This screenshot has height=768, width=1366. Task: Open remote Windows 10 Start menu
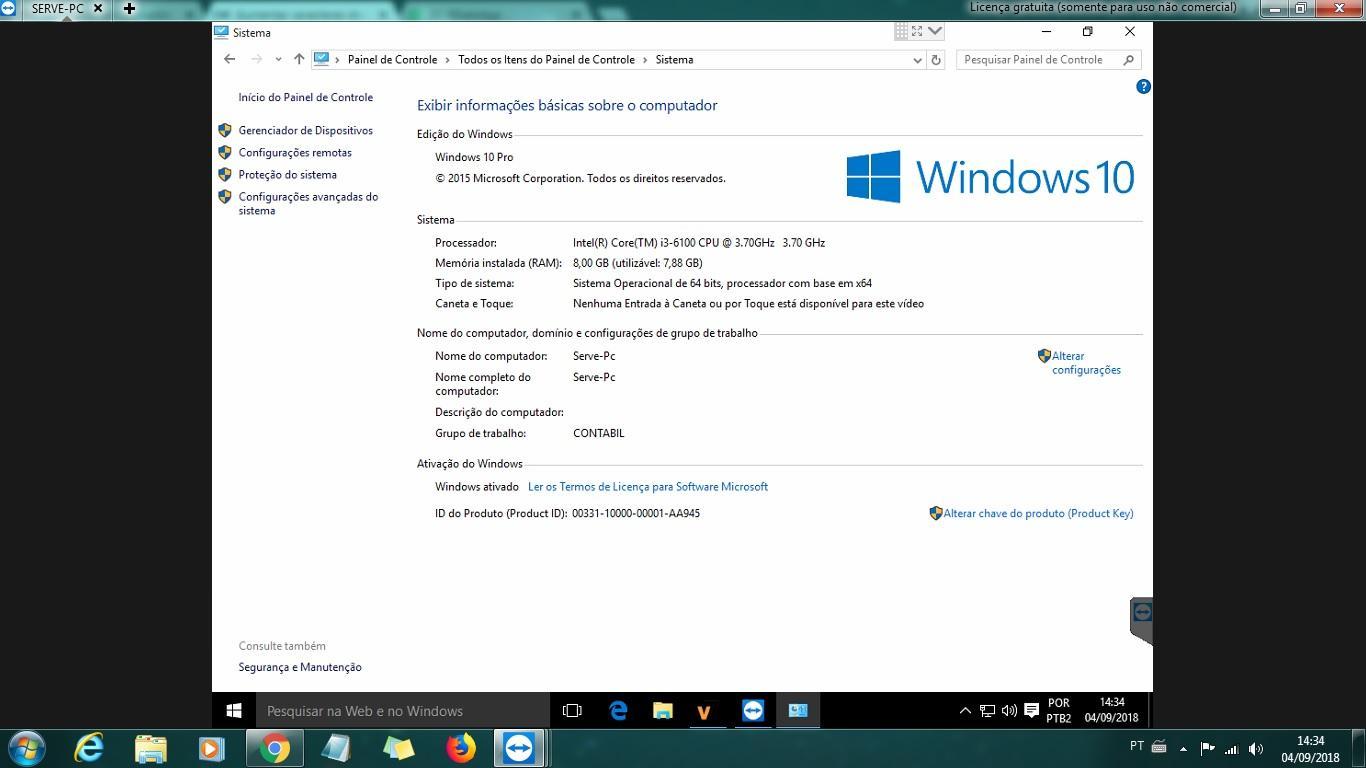click(x=234, y=711)
